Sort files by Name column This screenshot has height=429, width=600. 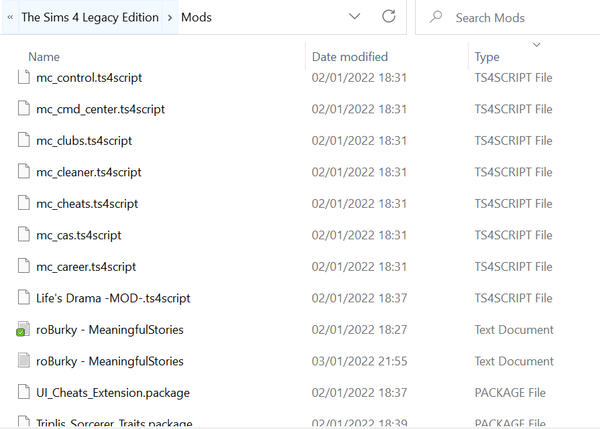click(x=44, y=57)
